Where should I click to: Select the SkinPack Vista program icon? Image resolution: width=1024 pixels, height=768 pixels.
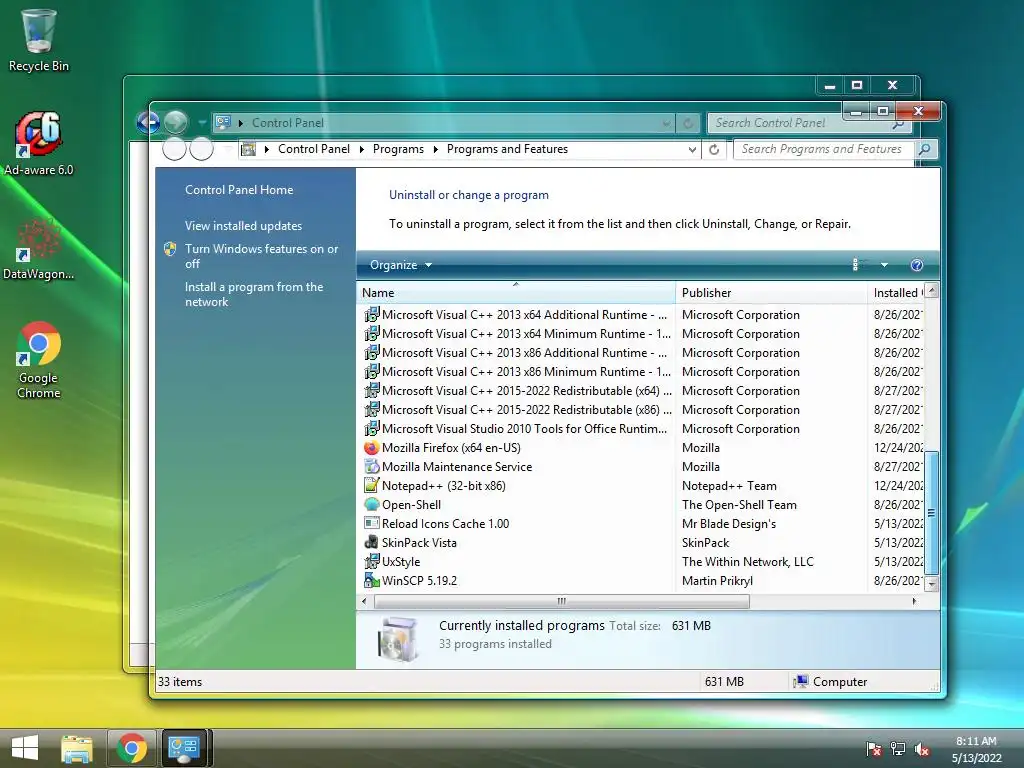372,542
